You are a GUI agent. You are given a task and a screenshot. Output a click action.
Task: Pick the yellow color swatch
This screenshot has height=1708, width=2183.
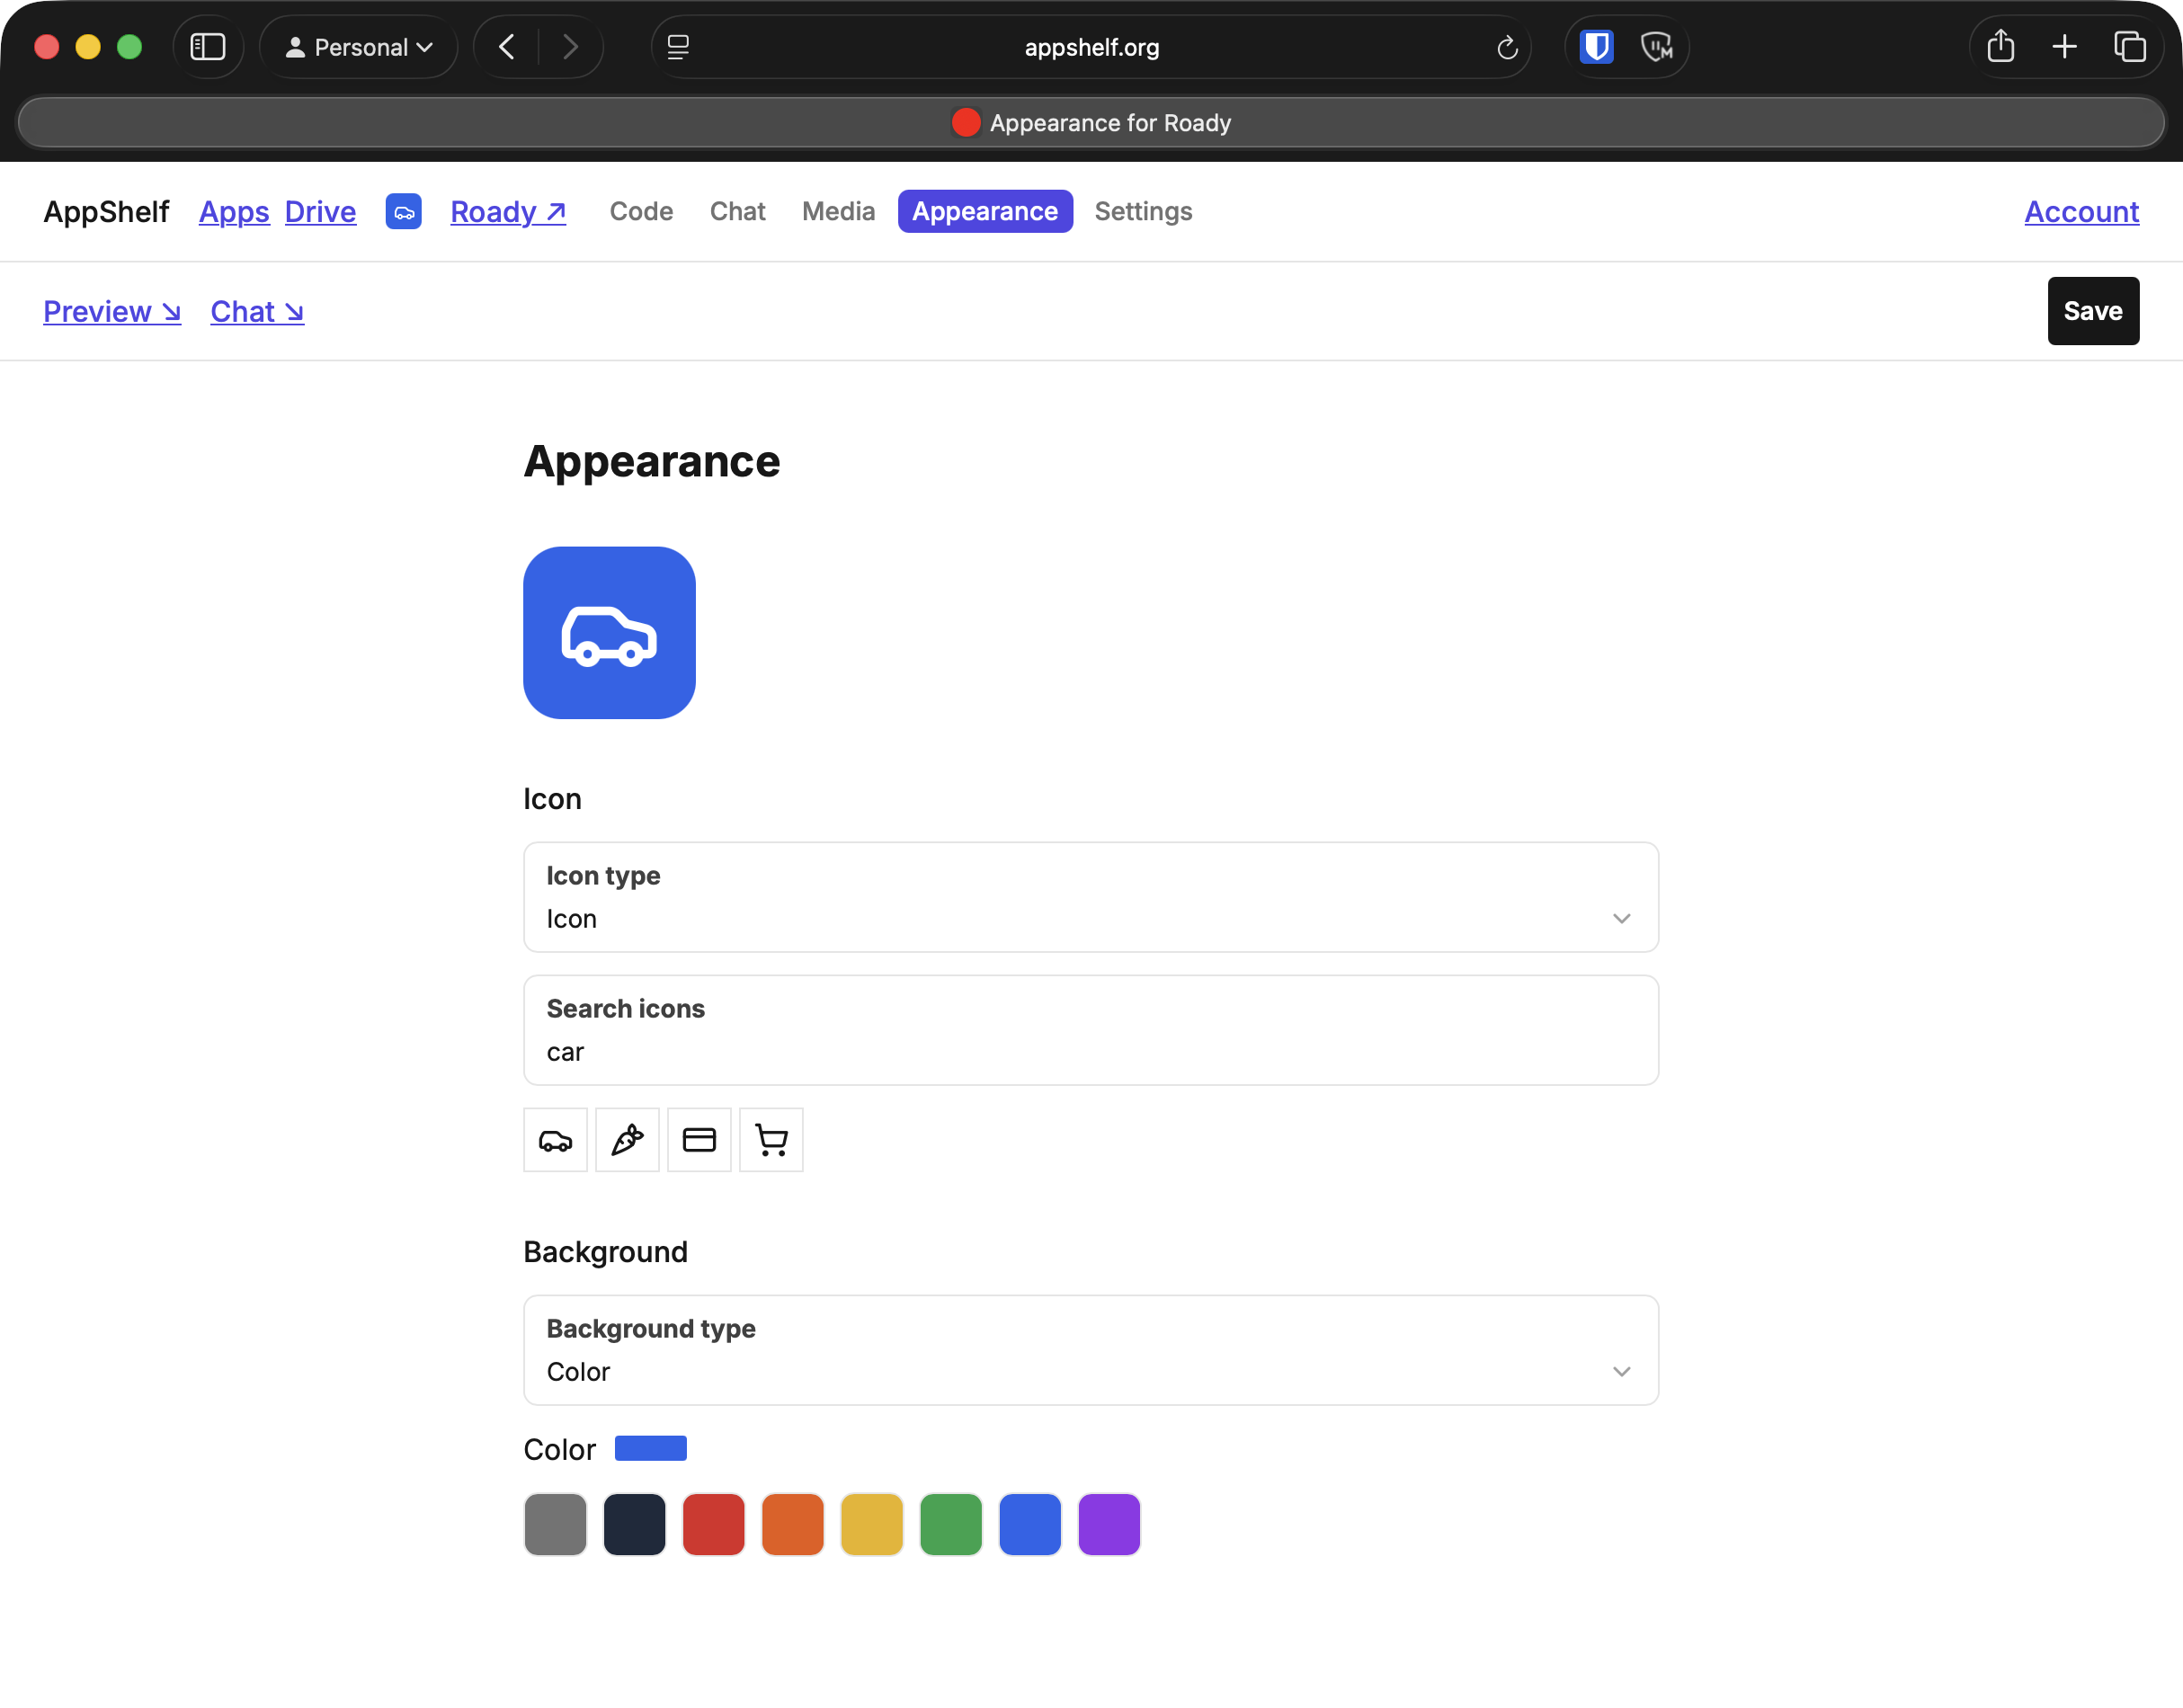click(x=871, y=1524)
